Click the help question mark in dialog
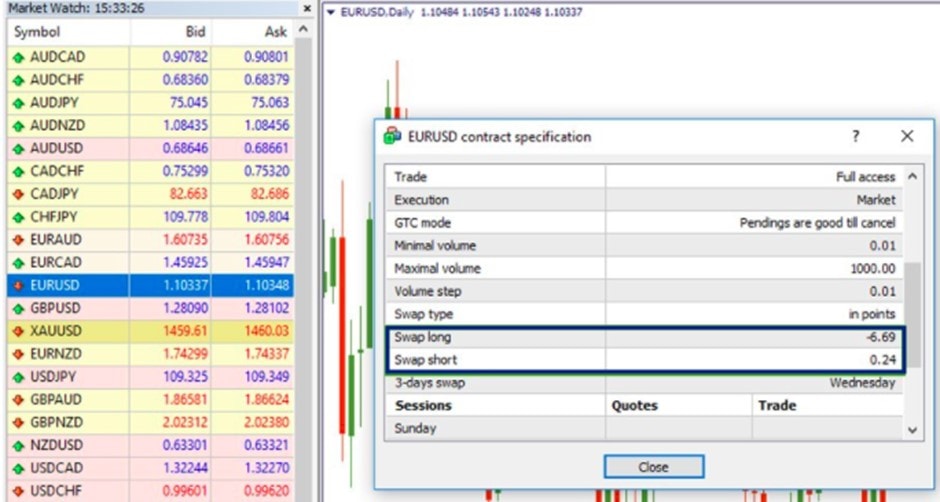Screen dimensions: 940x502 [855, 136]
